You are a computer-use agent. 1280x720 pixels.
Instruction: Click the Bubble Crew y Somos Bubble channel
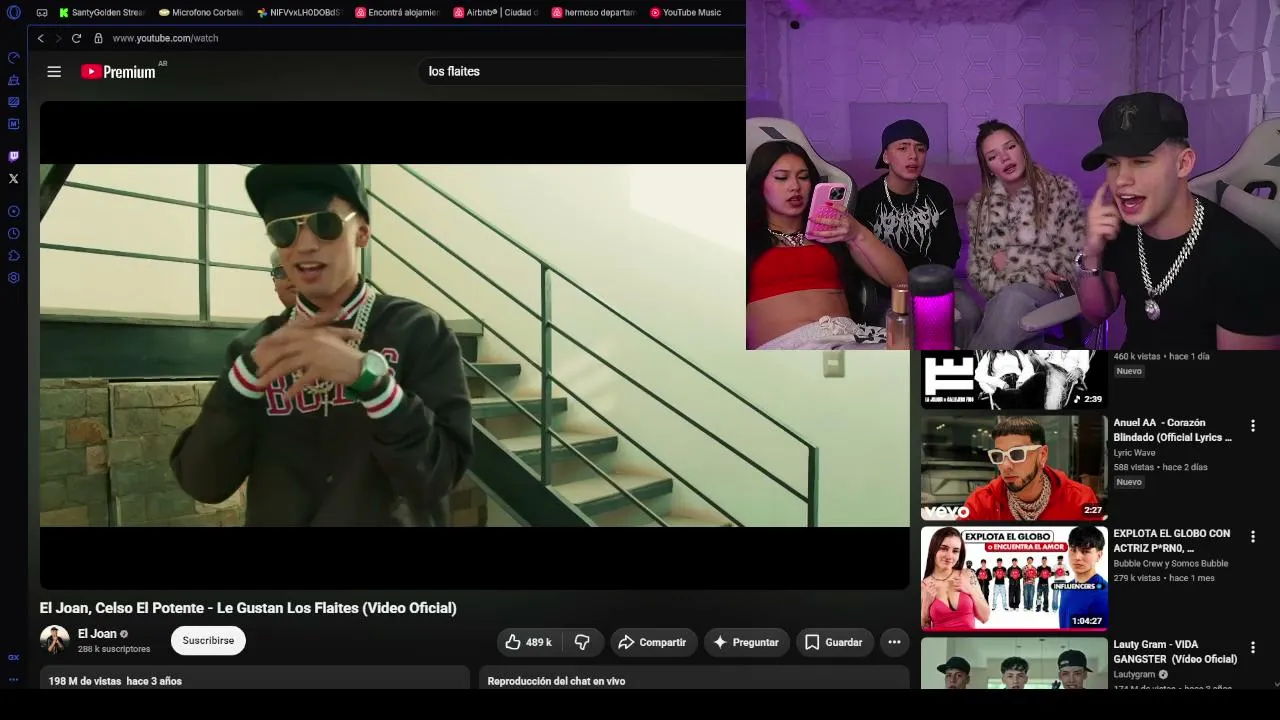pos(1171,564)
